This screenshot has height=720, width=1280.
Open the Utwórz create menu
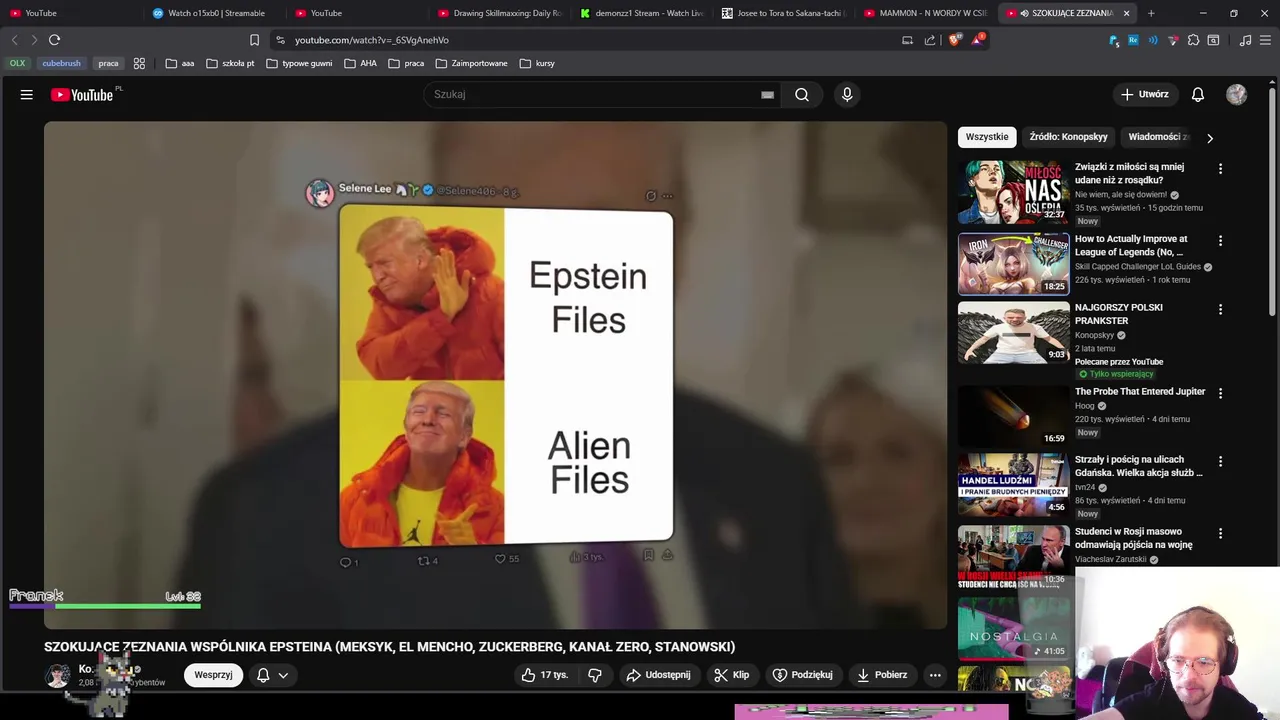point(1144,94)
